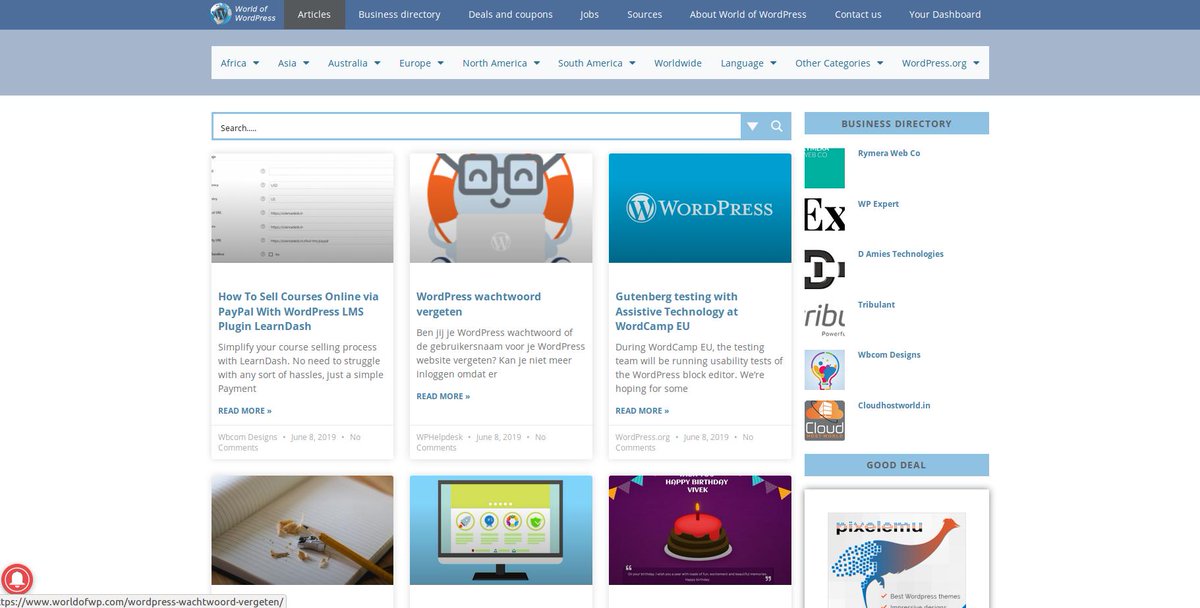Expand the Language dropdown

tap(749, 63)
